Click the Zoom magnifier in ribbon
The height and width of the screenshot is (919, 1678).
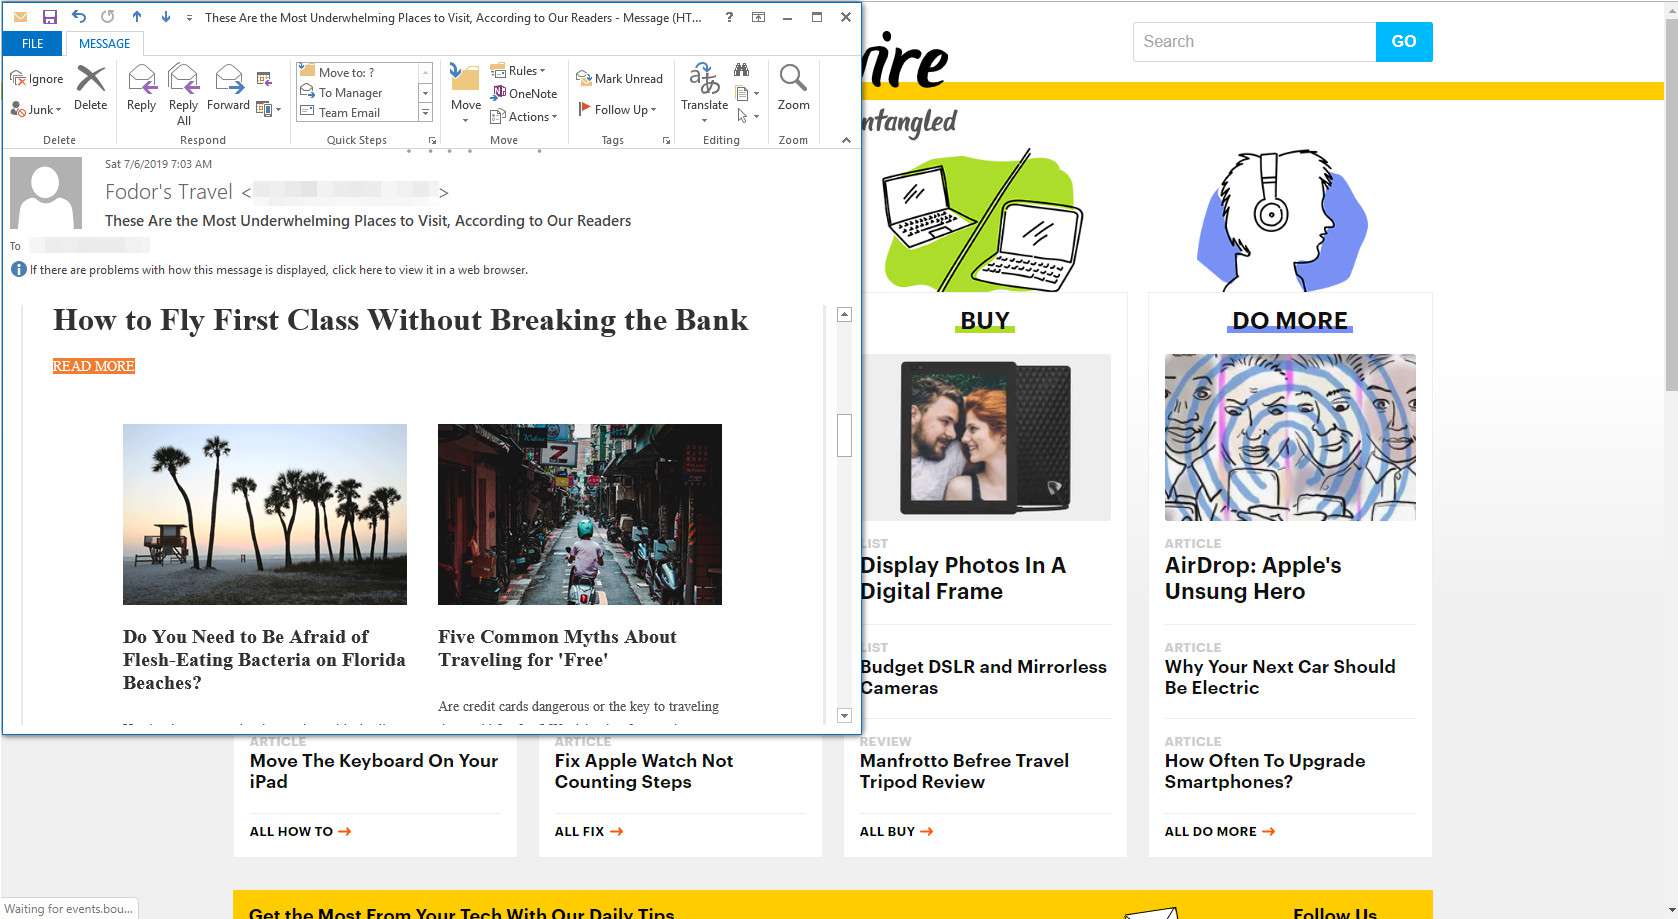tap(793, 88)
